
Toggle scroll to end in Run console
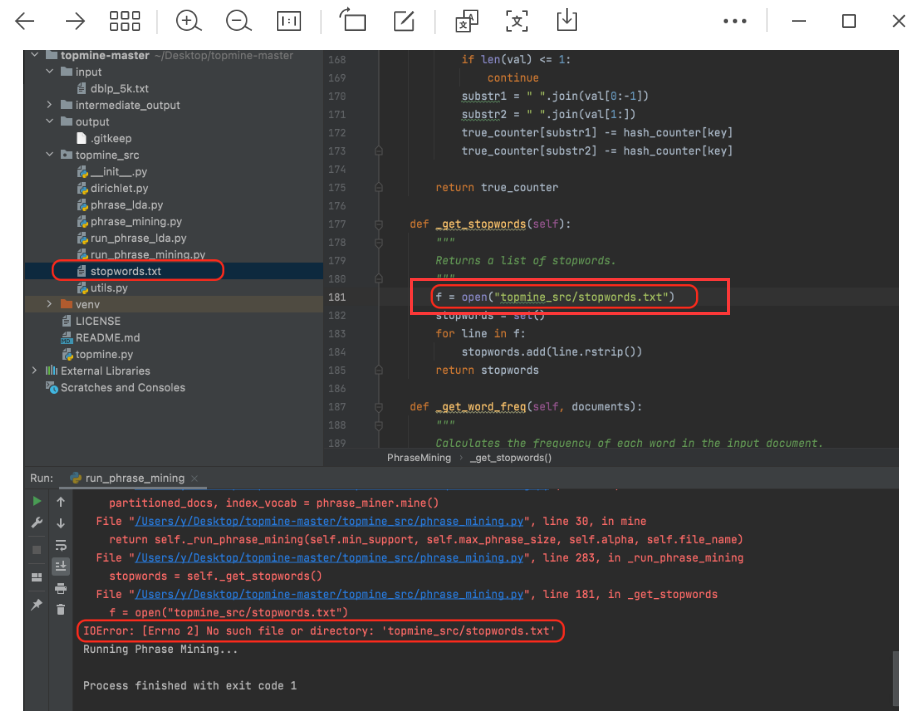tap(61, 566)
